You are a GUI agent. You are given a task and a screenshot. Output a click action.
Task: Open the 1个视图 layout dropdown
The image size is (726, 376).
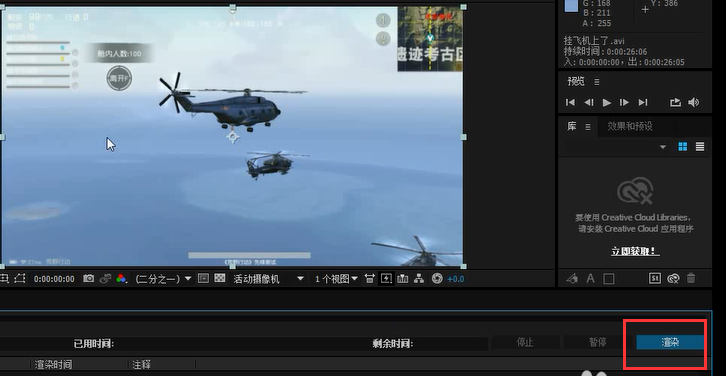click(336, 279)
